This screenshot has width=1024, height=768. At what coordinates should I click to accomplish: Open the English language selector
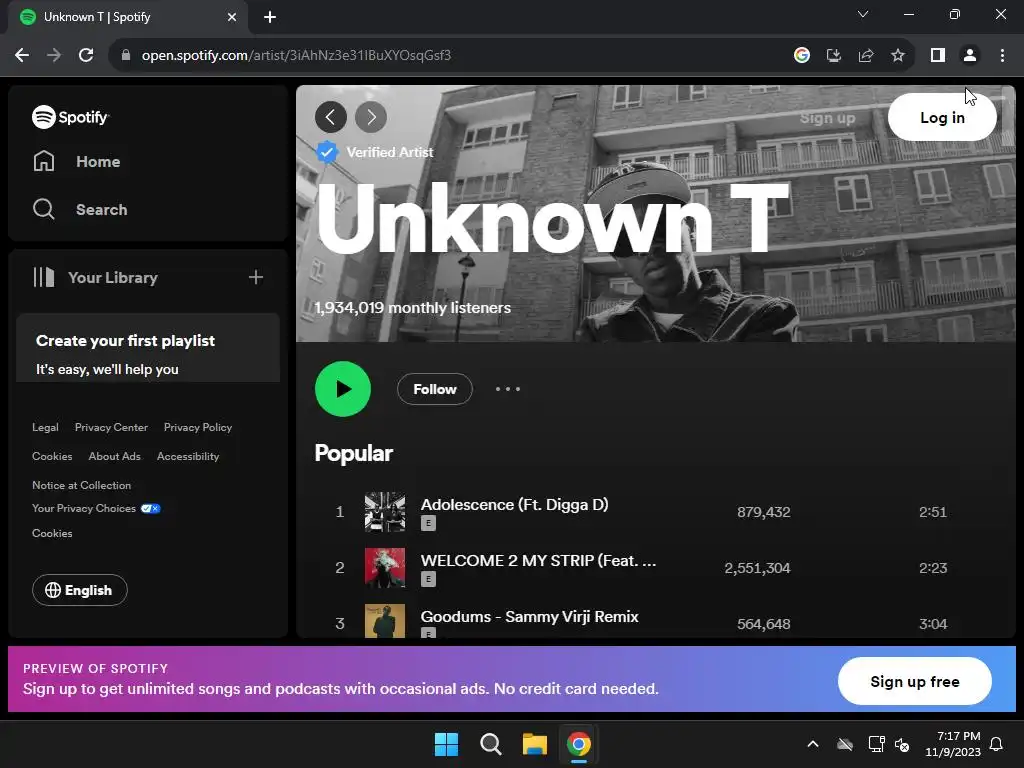click(x=80, y=590)
